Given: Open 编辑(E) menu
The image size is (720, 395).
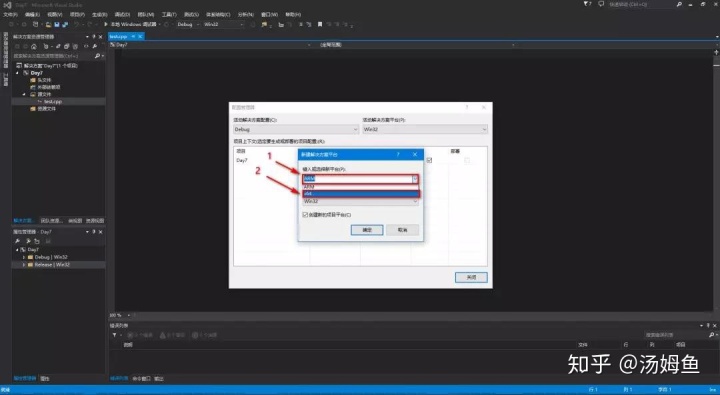Looking at the screenshot, I should [x=32, y=15].
